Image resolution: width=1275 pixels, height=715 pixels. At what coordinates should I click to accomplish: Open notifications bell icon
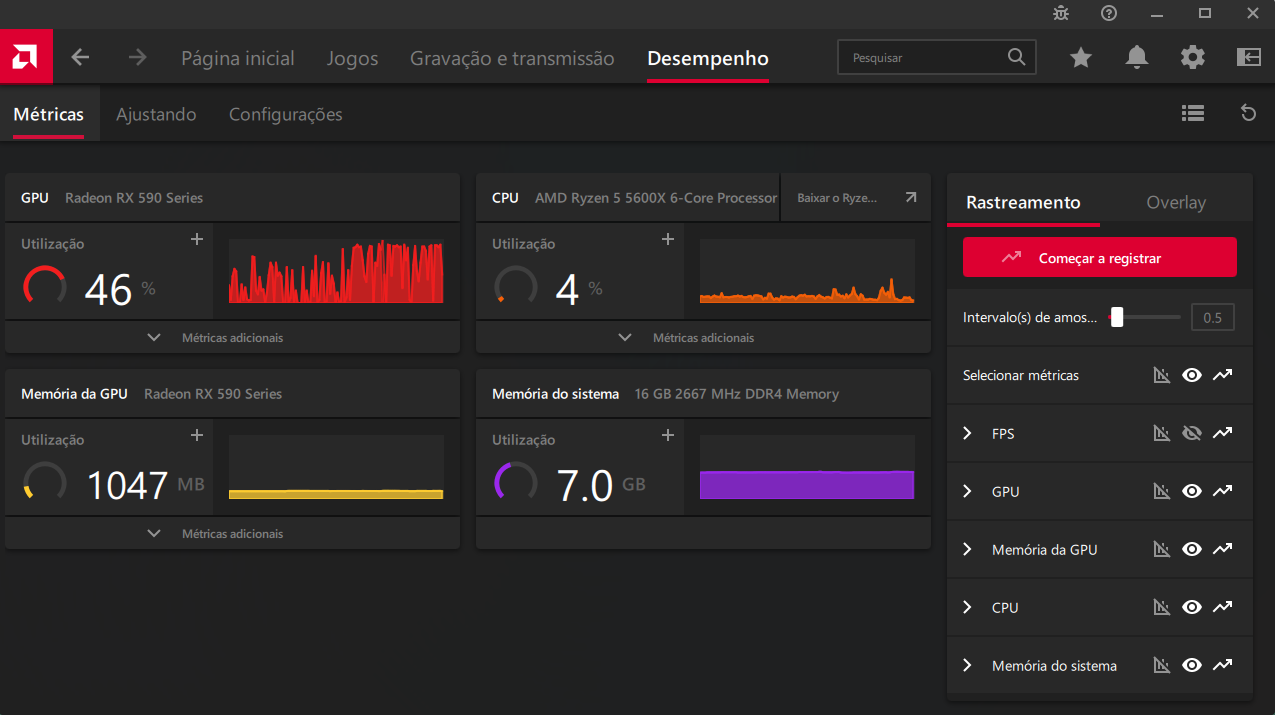1137,58
